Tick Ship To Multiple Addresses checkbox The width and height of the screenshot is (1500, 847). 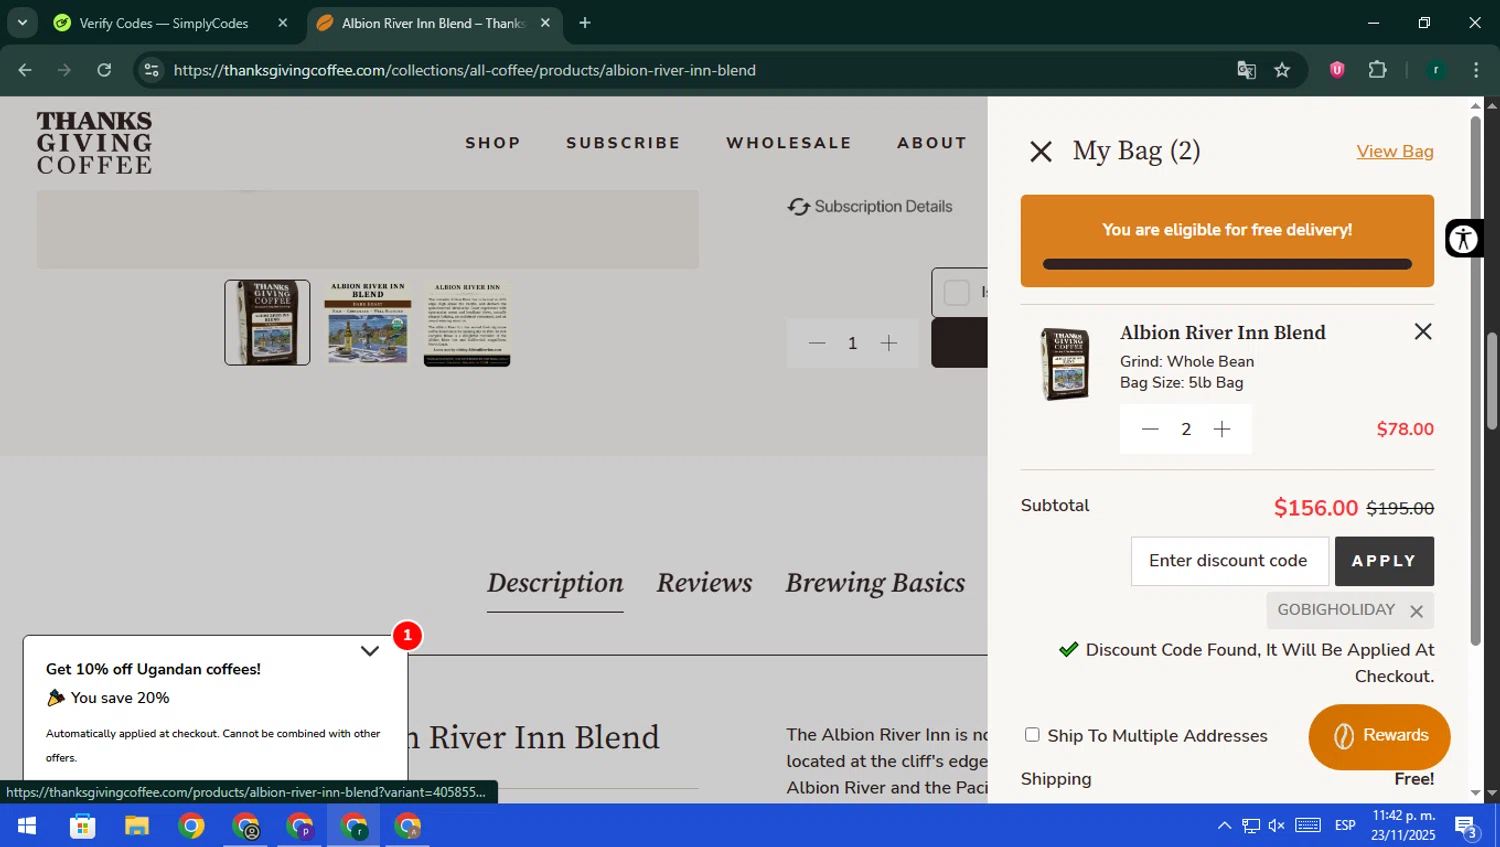[1032, 735]
